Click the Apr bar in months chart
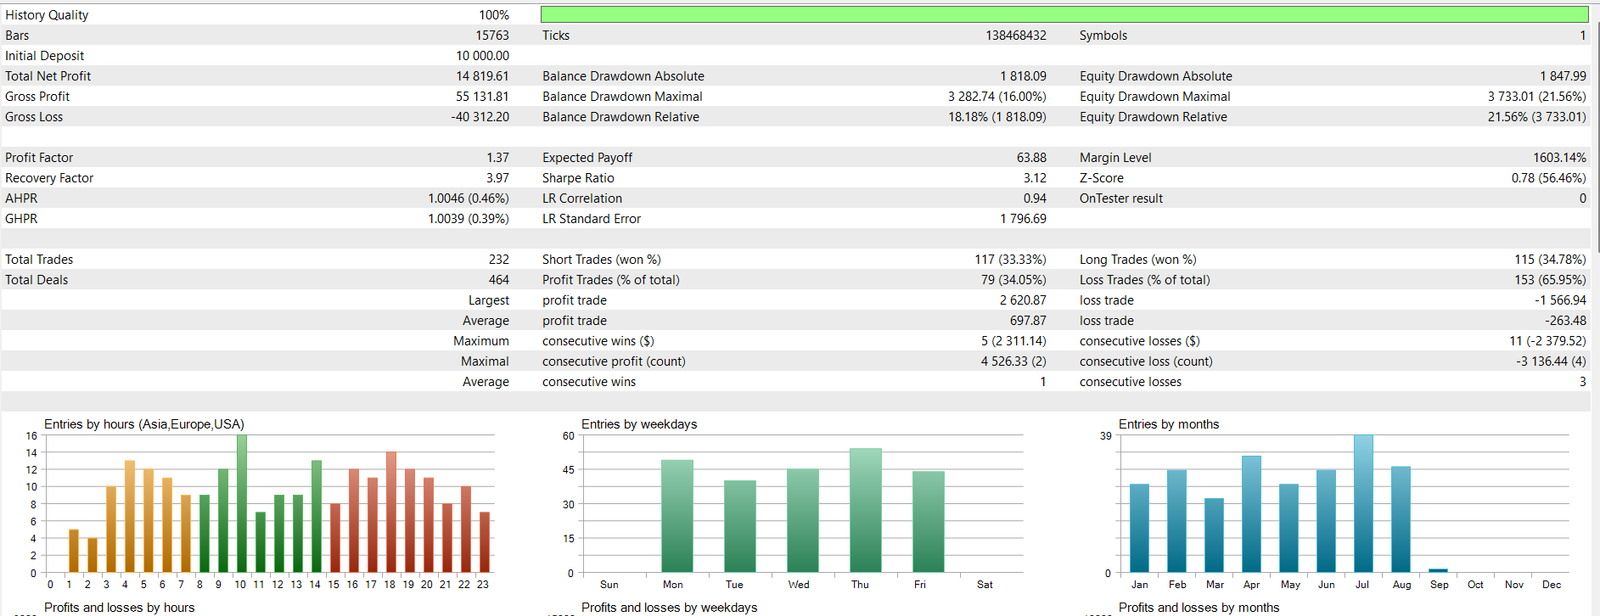Screen dimensions: 1600x616 click(1252, 514)
